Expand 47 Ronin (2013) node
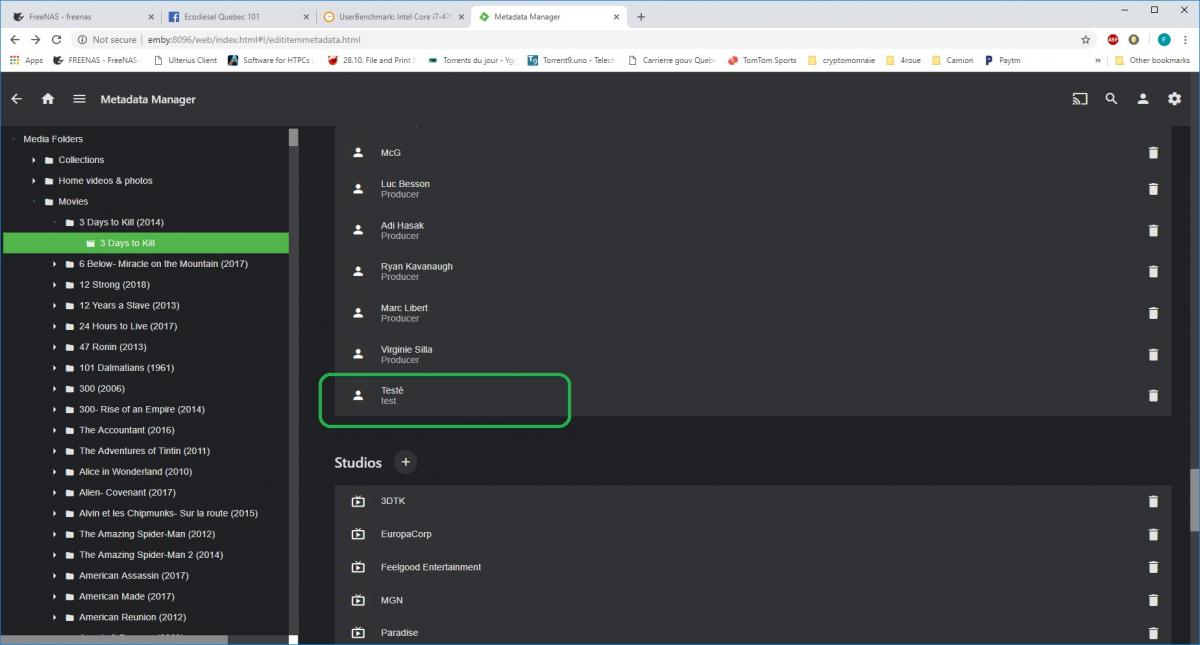The width and height of the screenshot is (1200, 645). (54, 347)
